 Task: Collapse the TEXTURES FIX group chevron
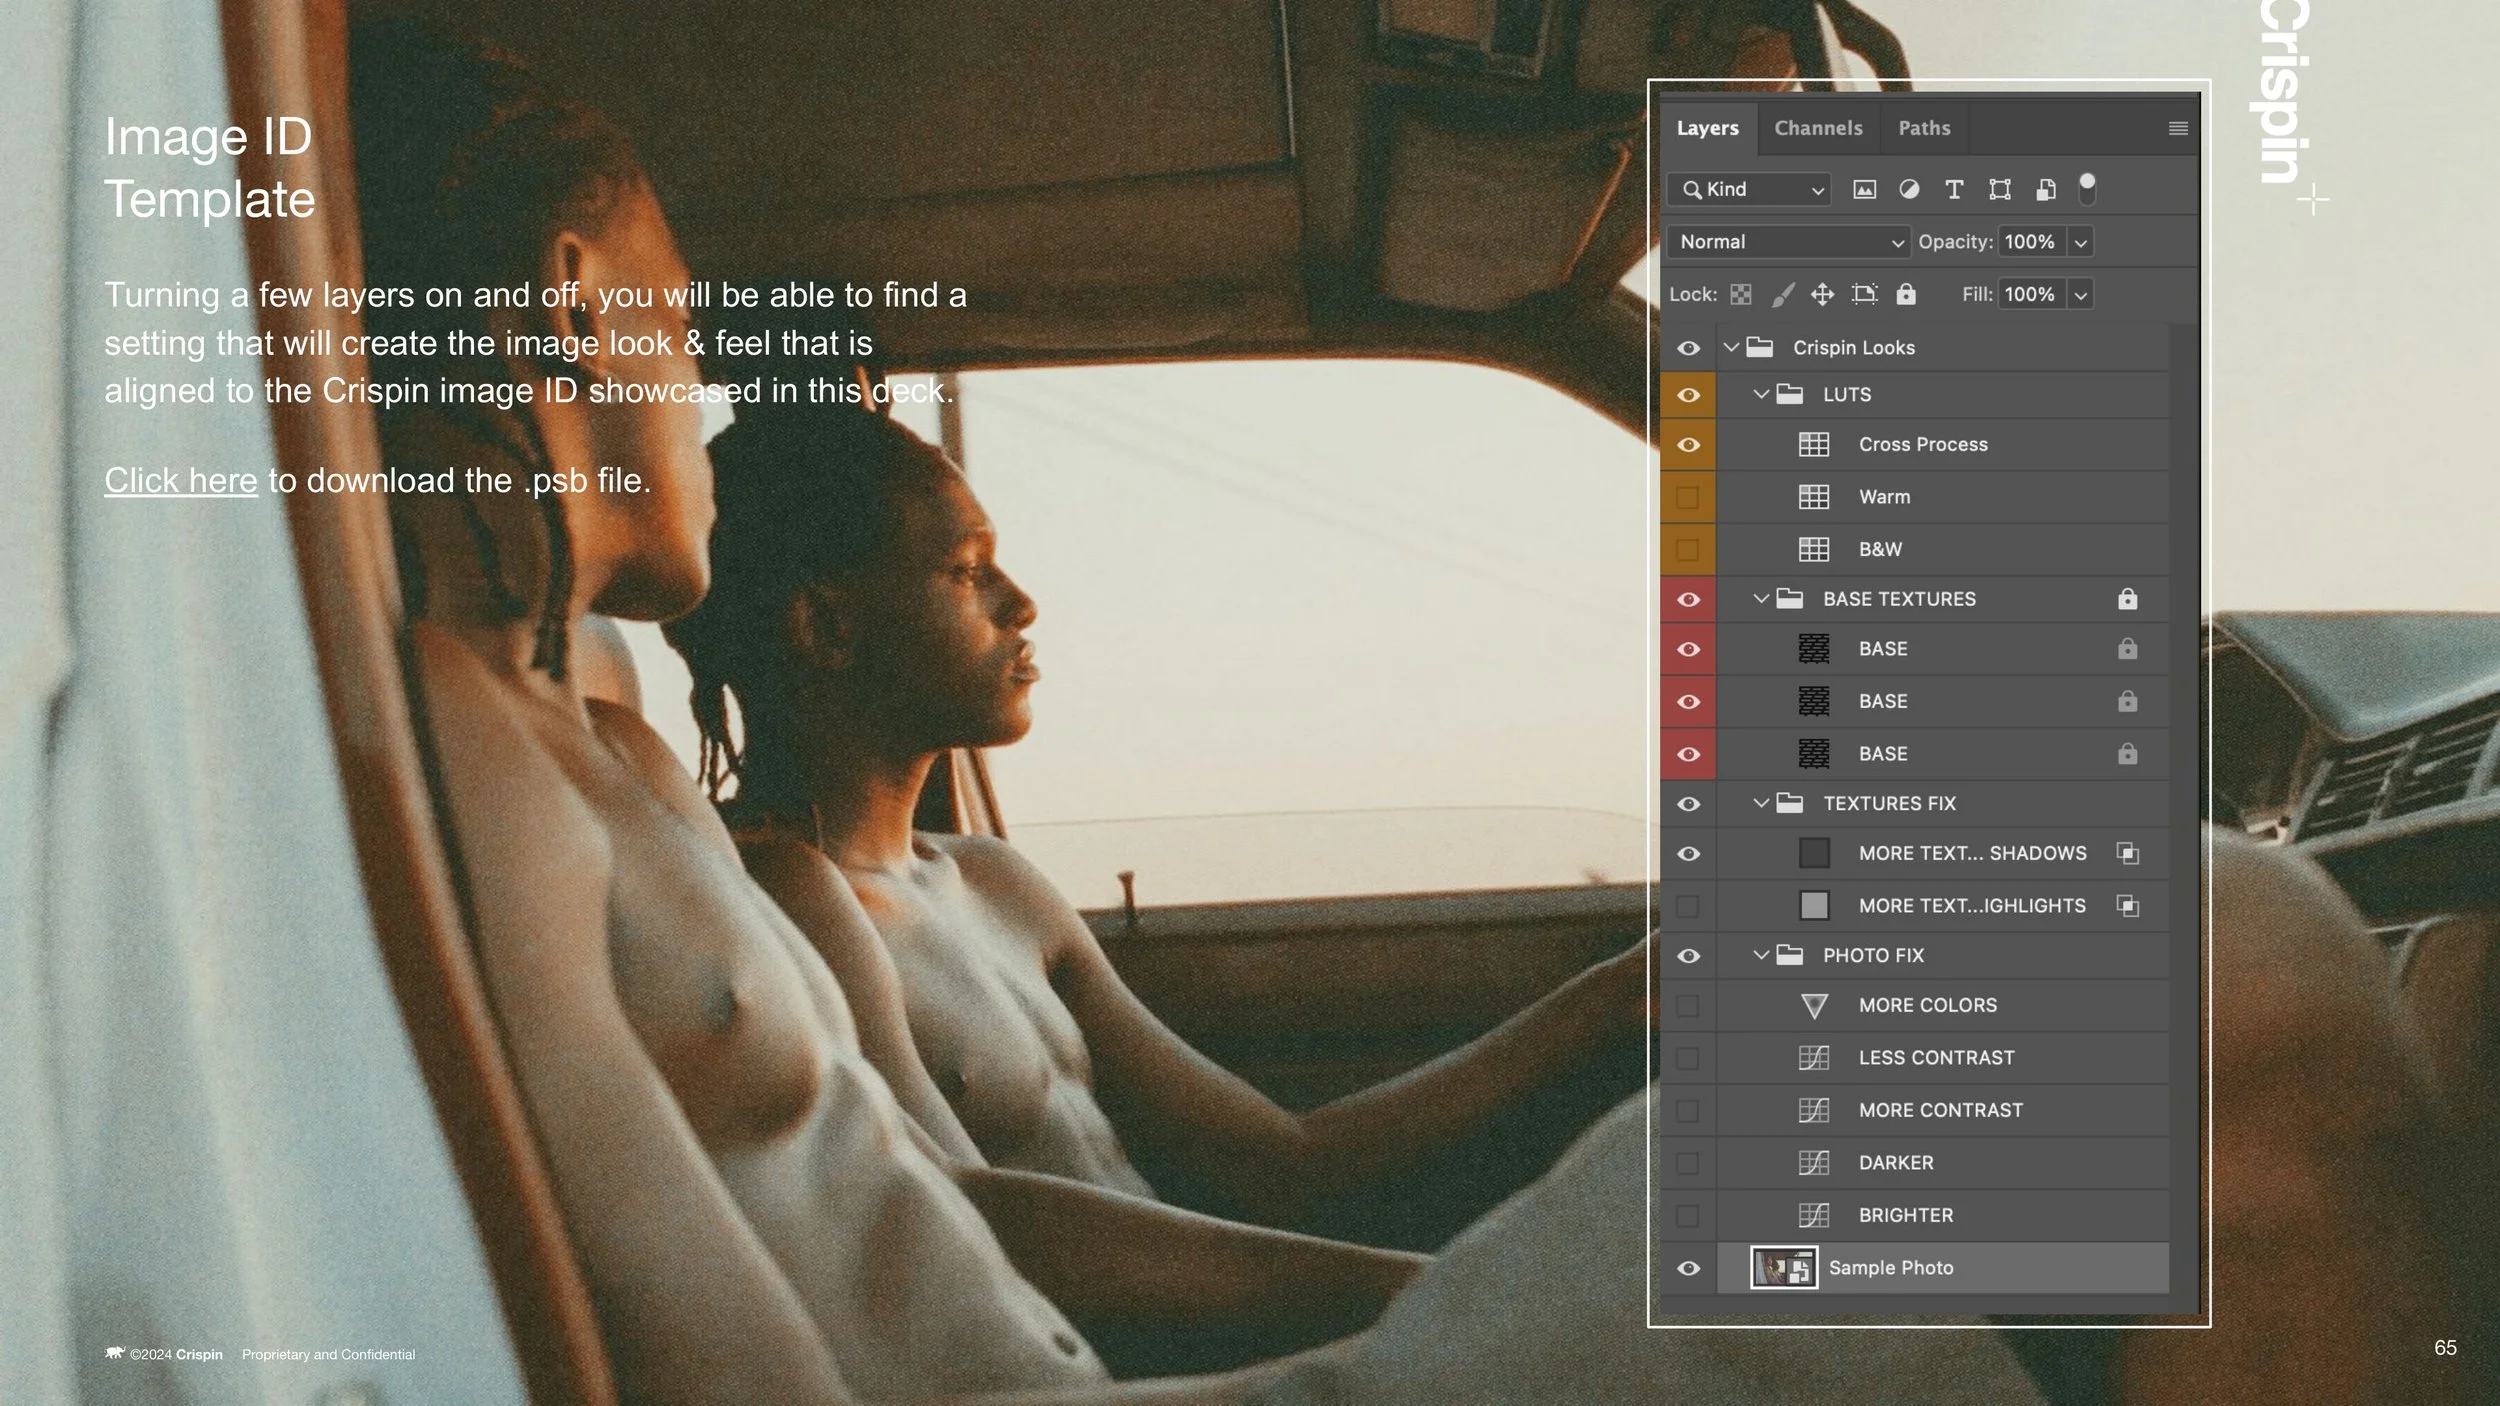click(x=1761, y=803)
